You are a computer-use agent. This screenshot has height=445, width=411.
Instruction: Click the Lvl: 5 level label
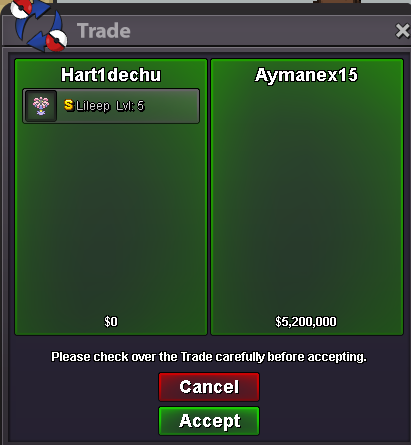tap(130, 106)
